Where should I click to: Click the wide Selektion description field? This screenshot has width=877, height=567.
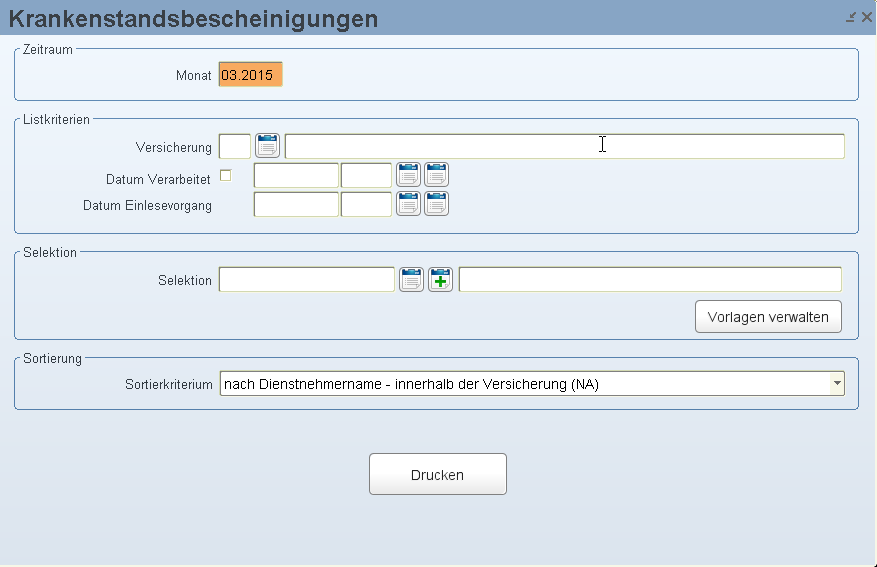[650, 280]
